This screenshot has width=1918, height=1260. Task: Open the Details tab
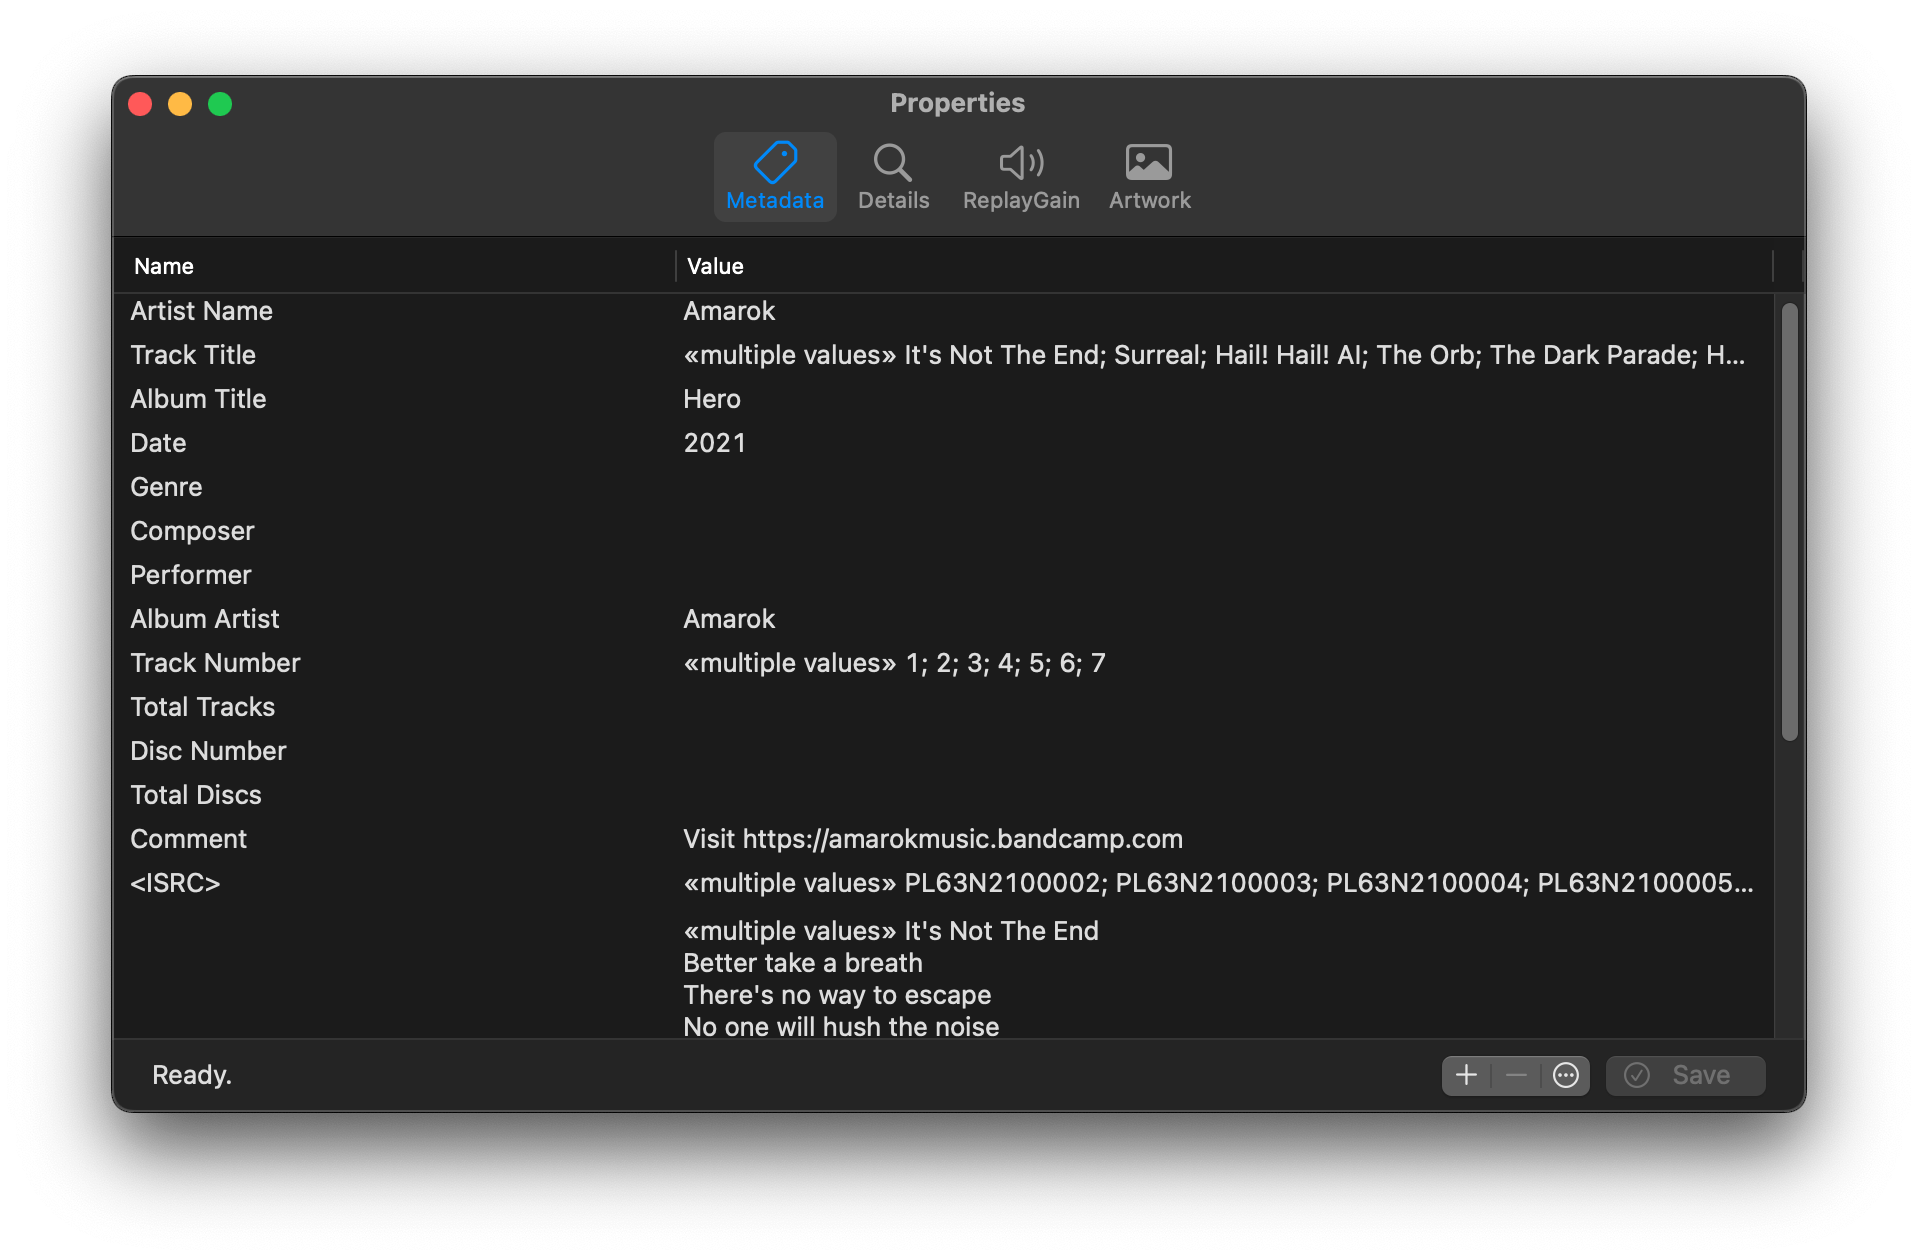tap(893, 177)
